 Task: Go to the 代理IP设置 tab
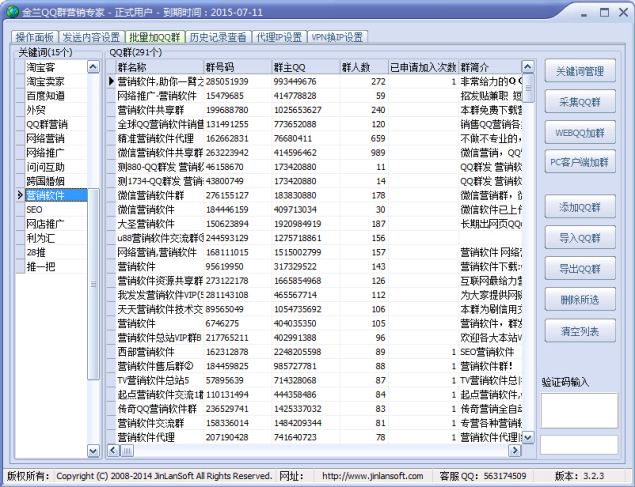pos(279,37)
